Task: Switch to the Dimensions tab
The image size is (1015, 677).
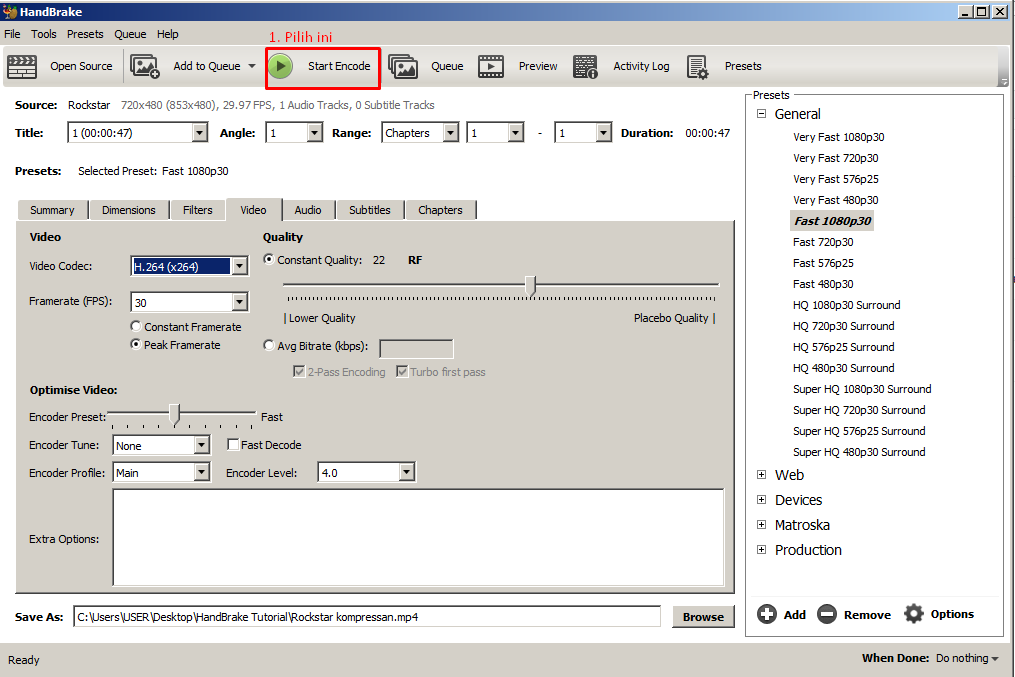Action: 129,210
